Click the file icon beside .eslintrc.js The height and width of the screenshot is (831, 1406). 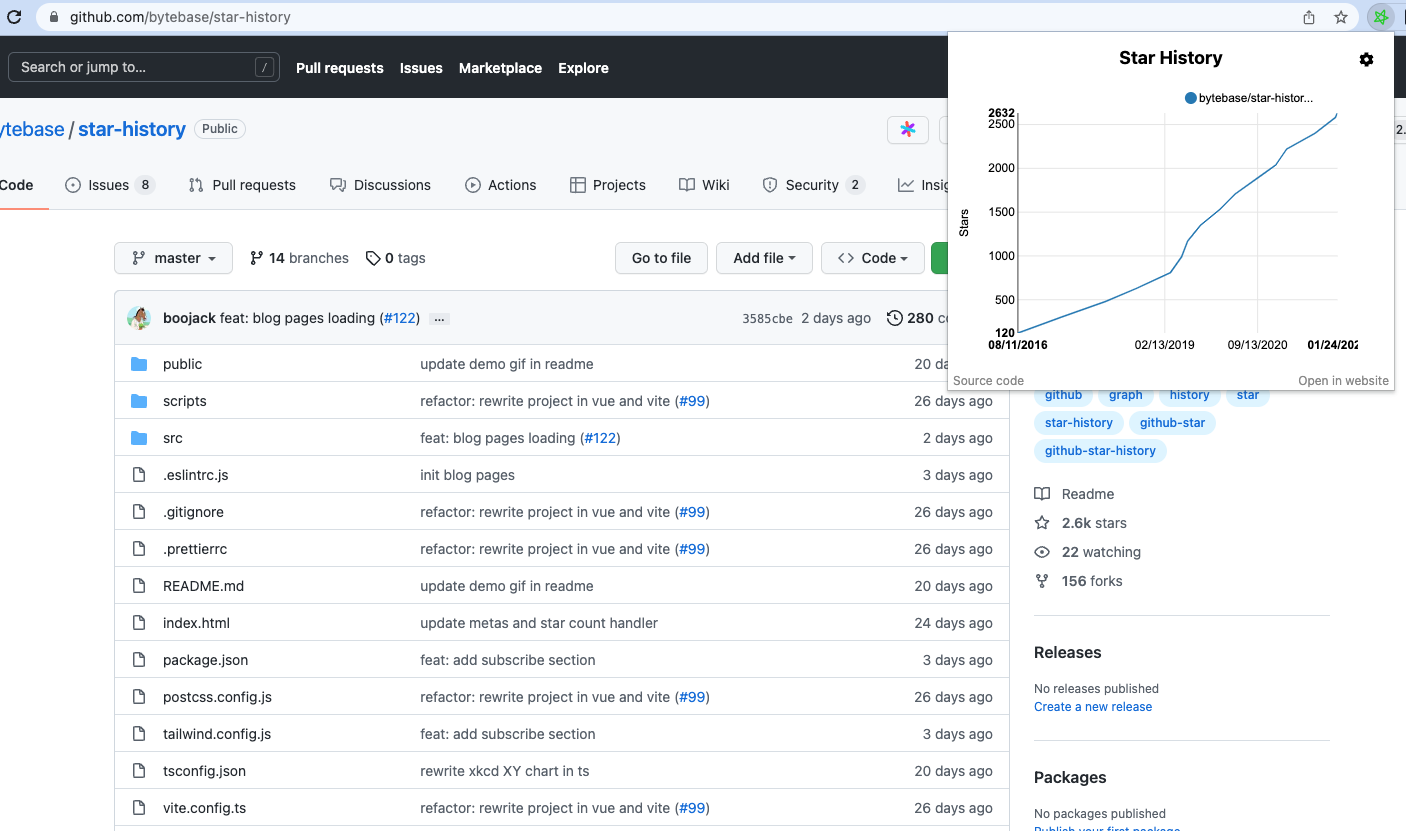click(x=139, y=475)
